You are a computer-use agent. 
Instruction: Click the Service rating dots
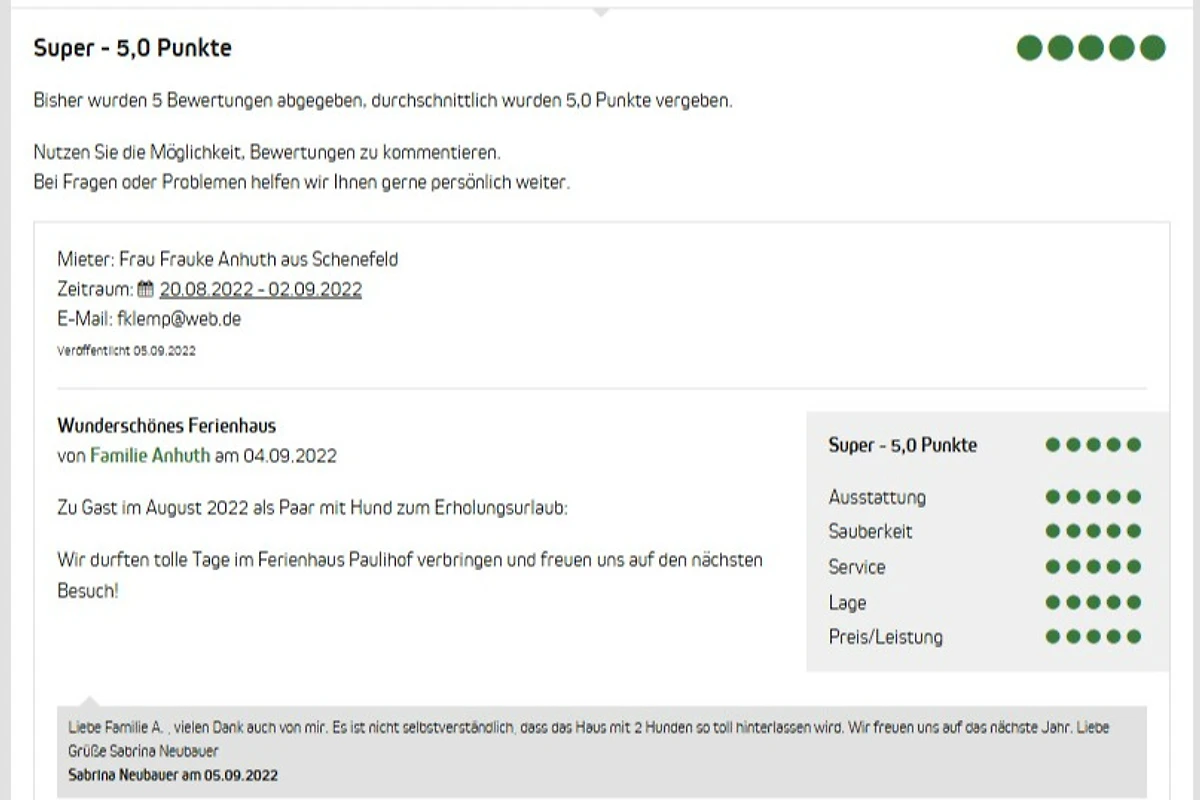pyautogui.click(x=1093, y=567)
